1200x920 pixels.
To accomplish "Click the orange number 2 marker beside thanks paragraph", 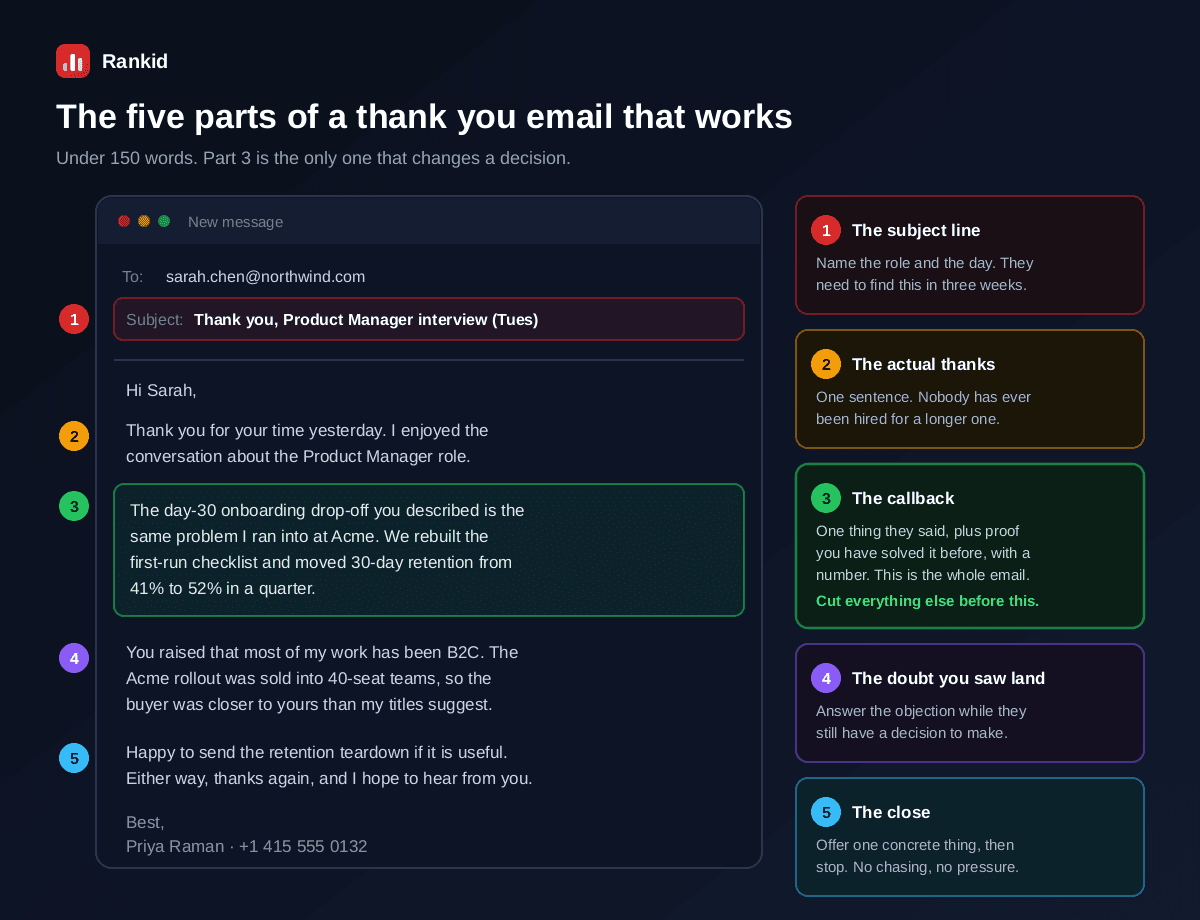I will coord(74,436).
